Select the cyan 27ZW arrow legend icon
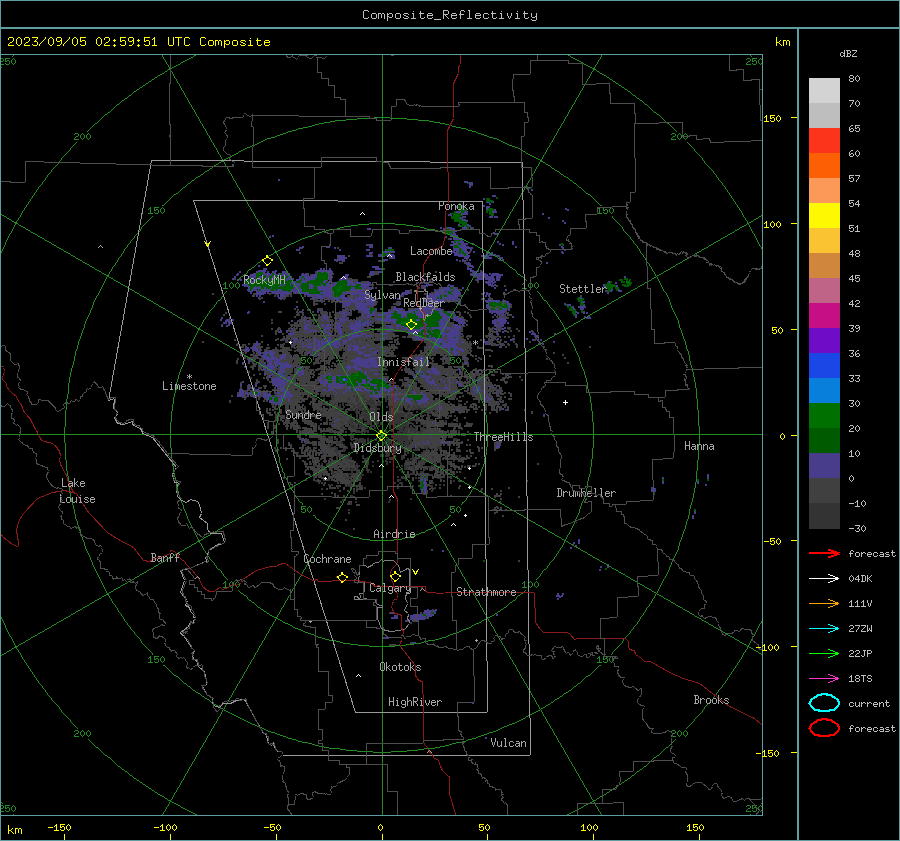Screen dimensions: 900x841 824,628
